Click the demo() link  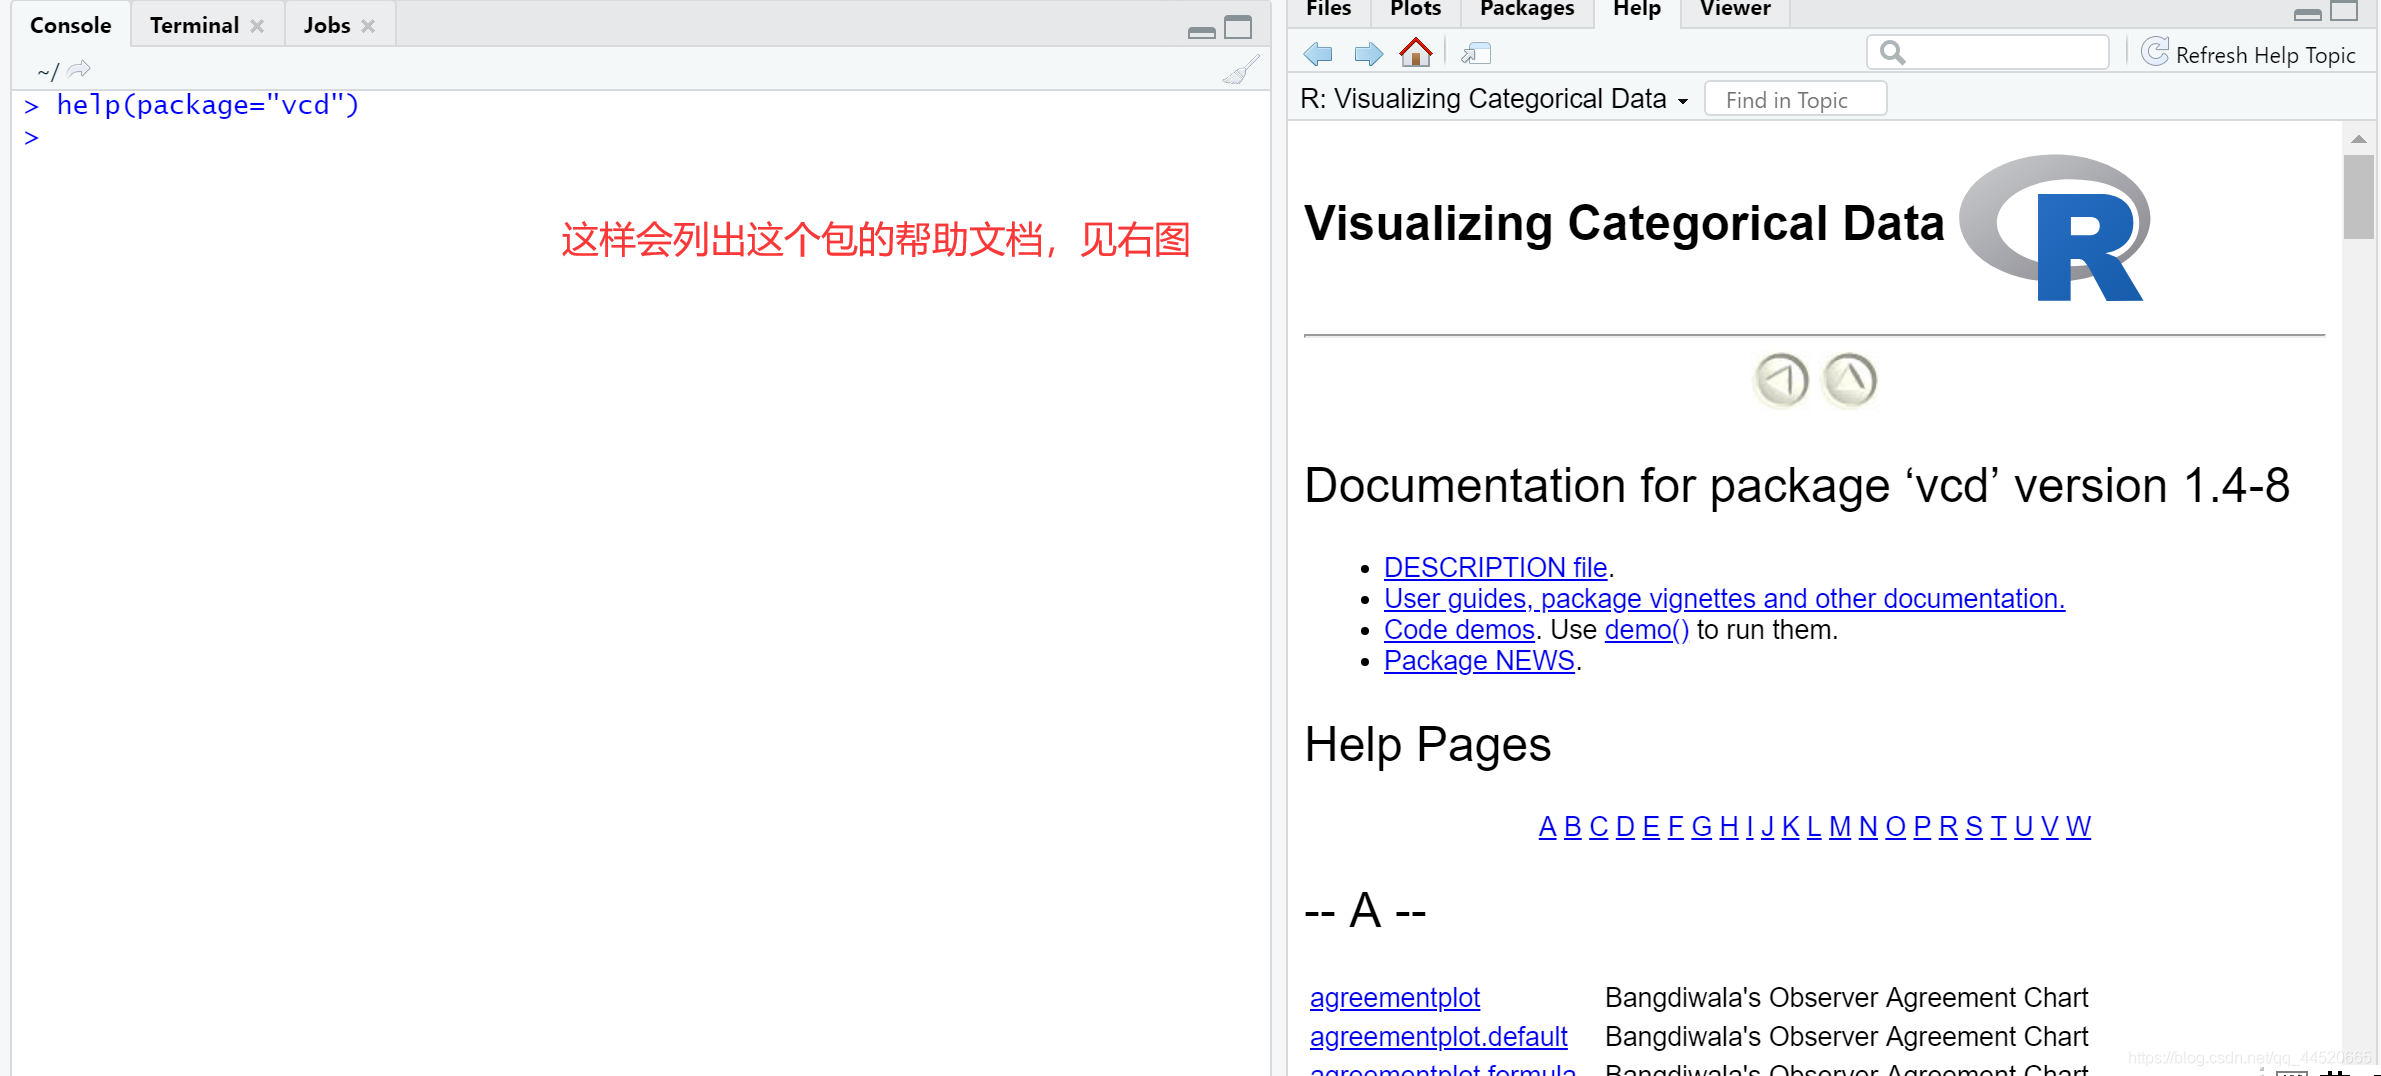1646,630
